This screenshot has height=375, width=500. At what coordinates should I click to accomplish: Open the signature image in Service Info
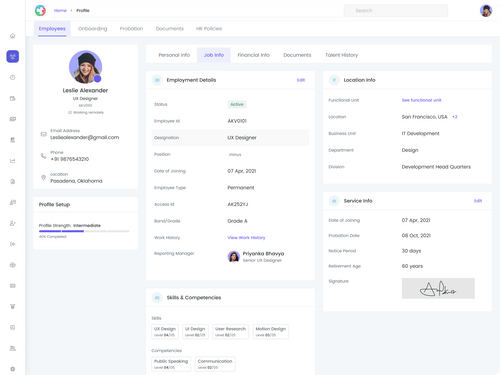click(x=438, y=288)
